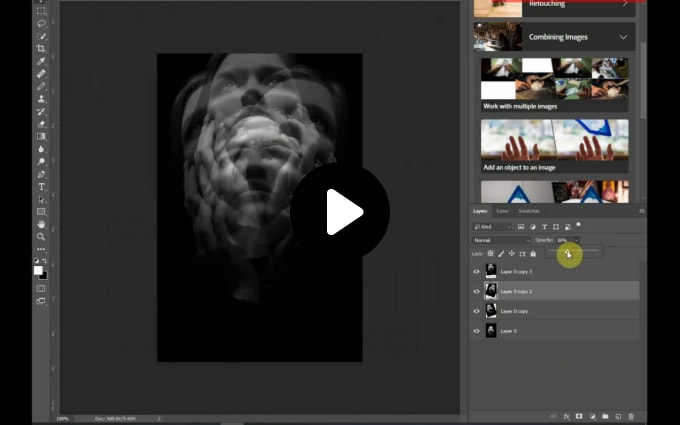This screenshot has height=425, width=680.
Task: Open the Layers panel flyout menu
Action: pos(641,211)
